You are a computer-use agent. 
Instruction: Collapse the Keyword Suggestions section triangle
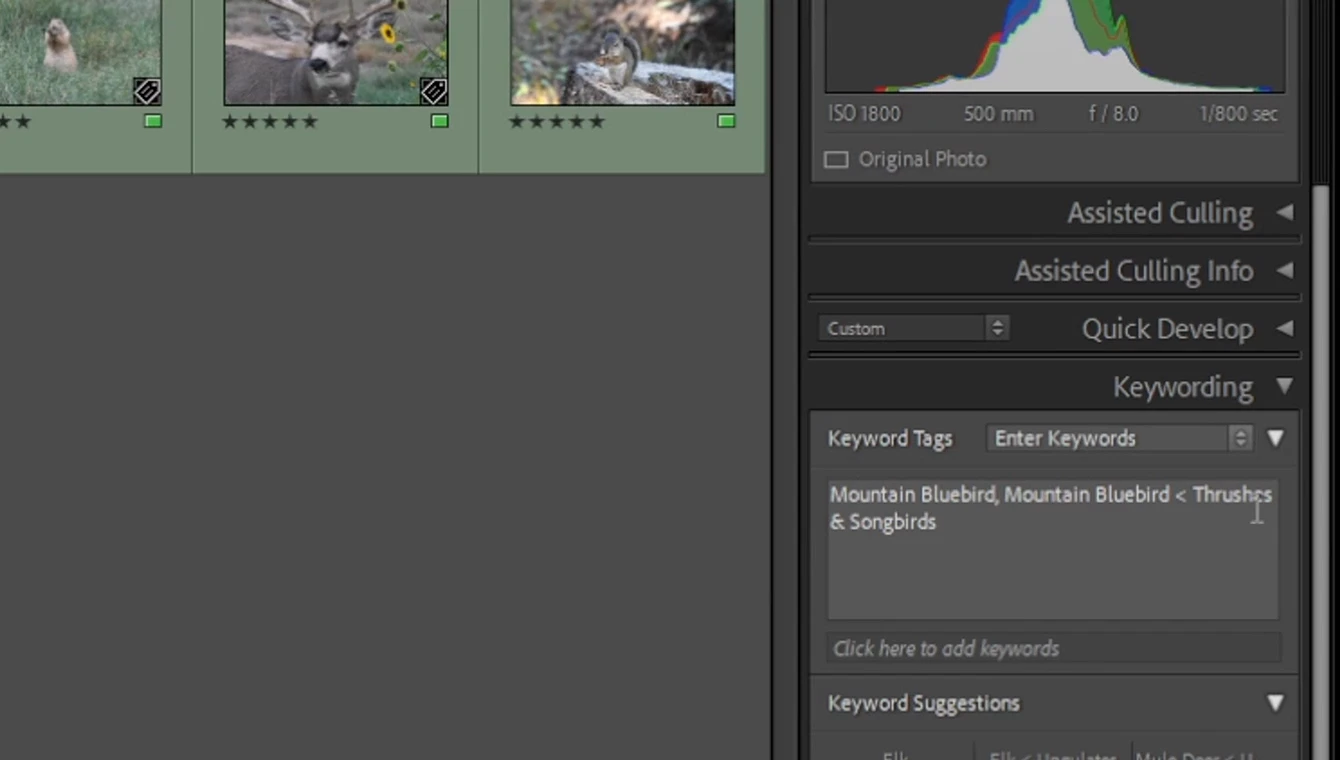click(x=1276, y=703)
